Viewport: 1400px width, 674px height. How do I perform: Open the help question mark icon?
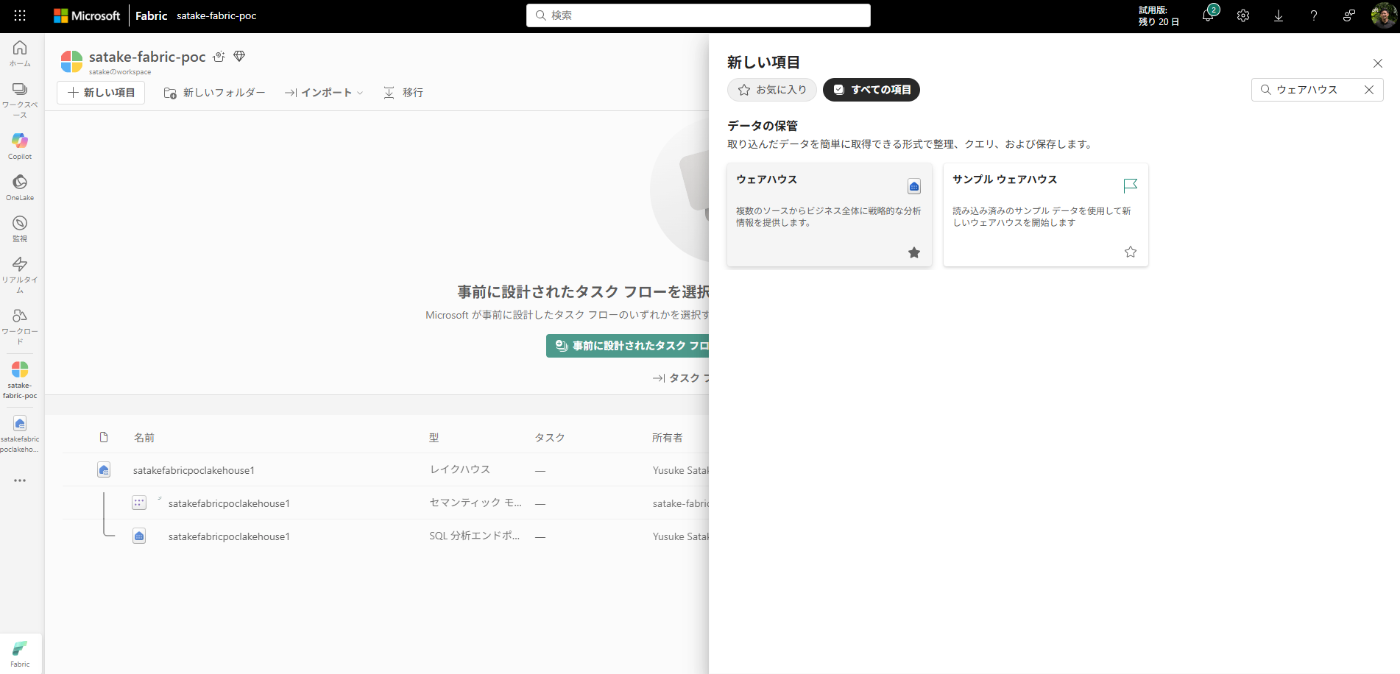pos(1314,16)
